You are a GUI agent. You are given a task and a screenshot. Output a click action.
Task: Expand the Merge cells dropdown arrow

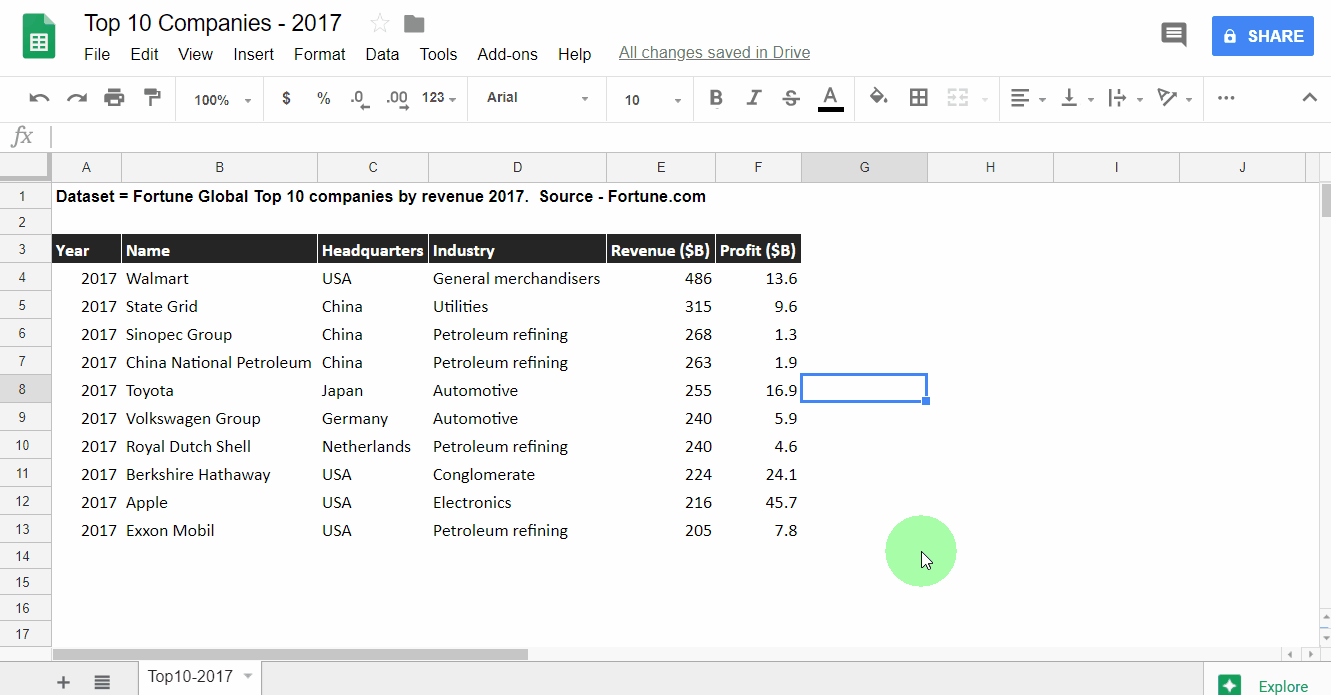click(985, 99)
